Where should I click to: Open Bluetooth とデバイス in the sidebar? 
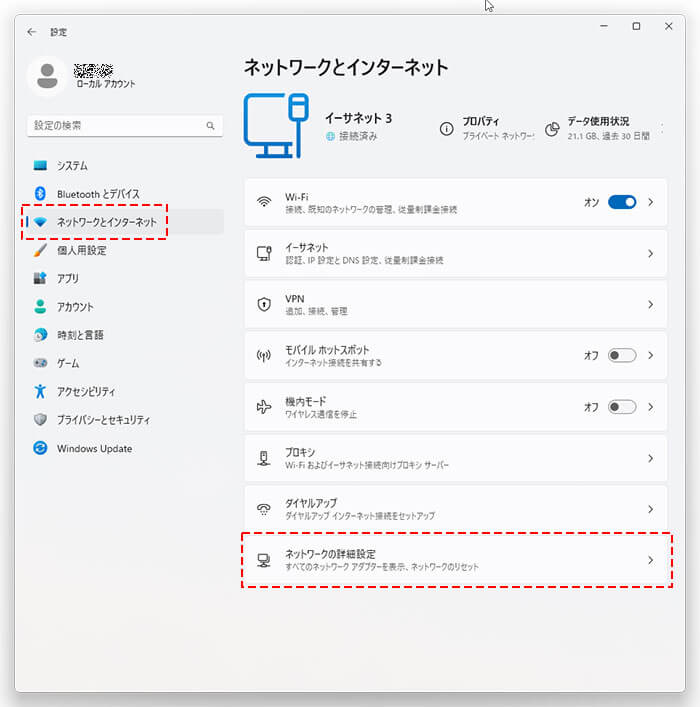(x=125, y=194)
